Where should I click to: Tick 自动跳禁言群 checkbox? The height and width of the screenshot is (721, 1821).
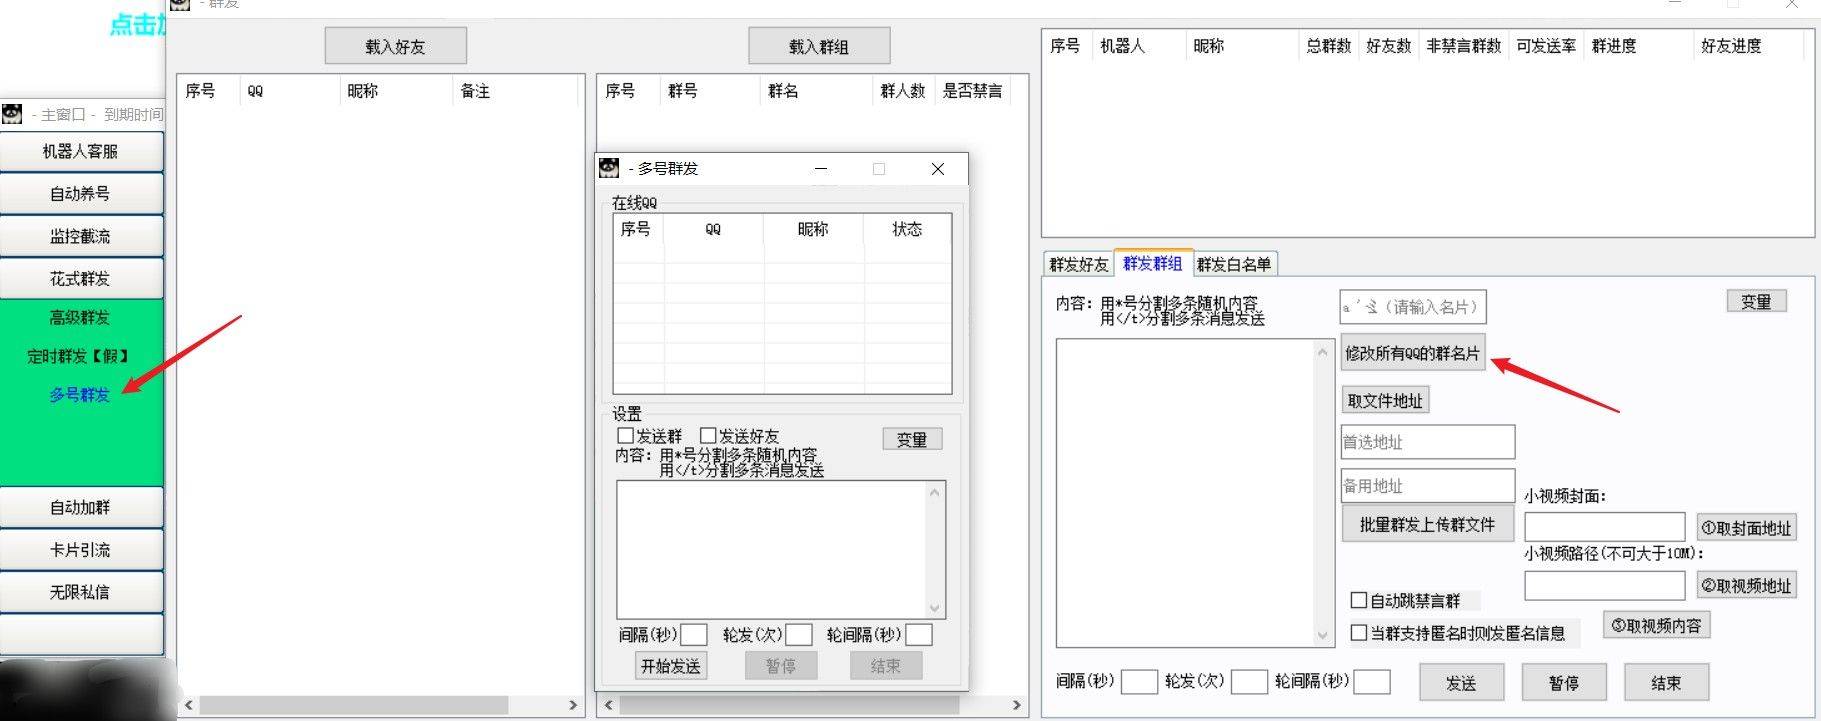point(1359,600)
